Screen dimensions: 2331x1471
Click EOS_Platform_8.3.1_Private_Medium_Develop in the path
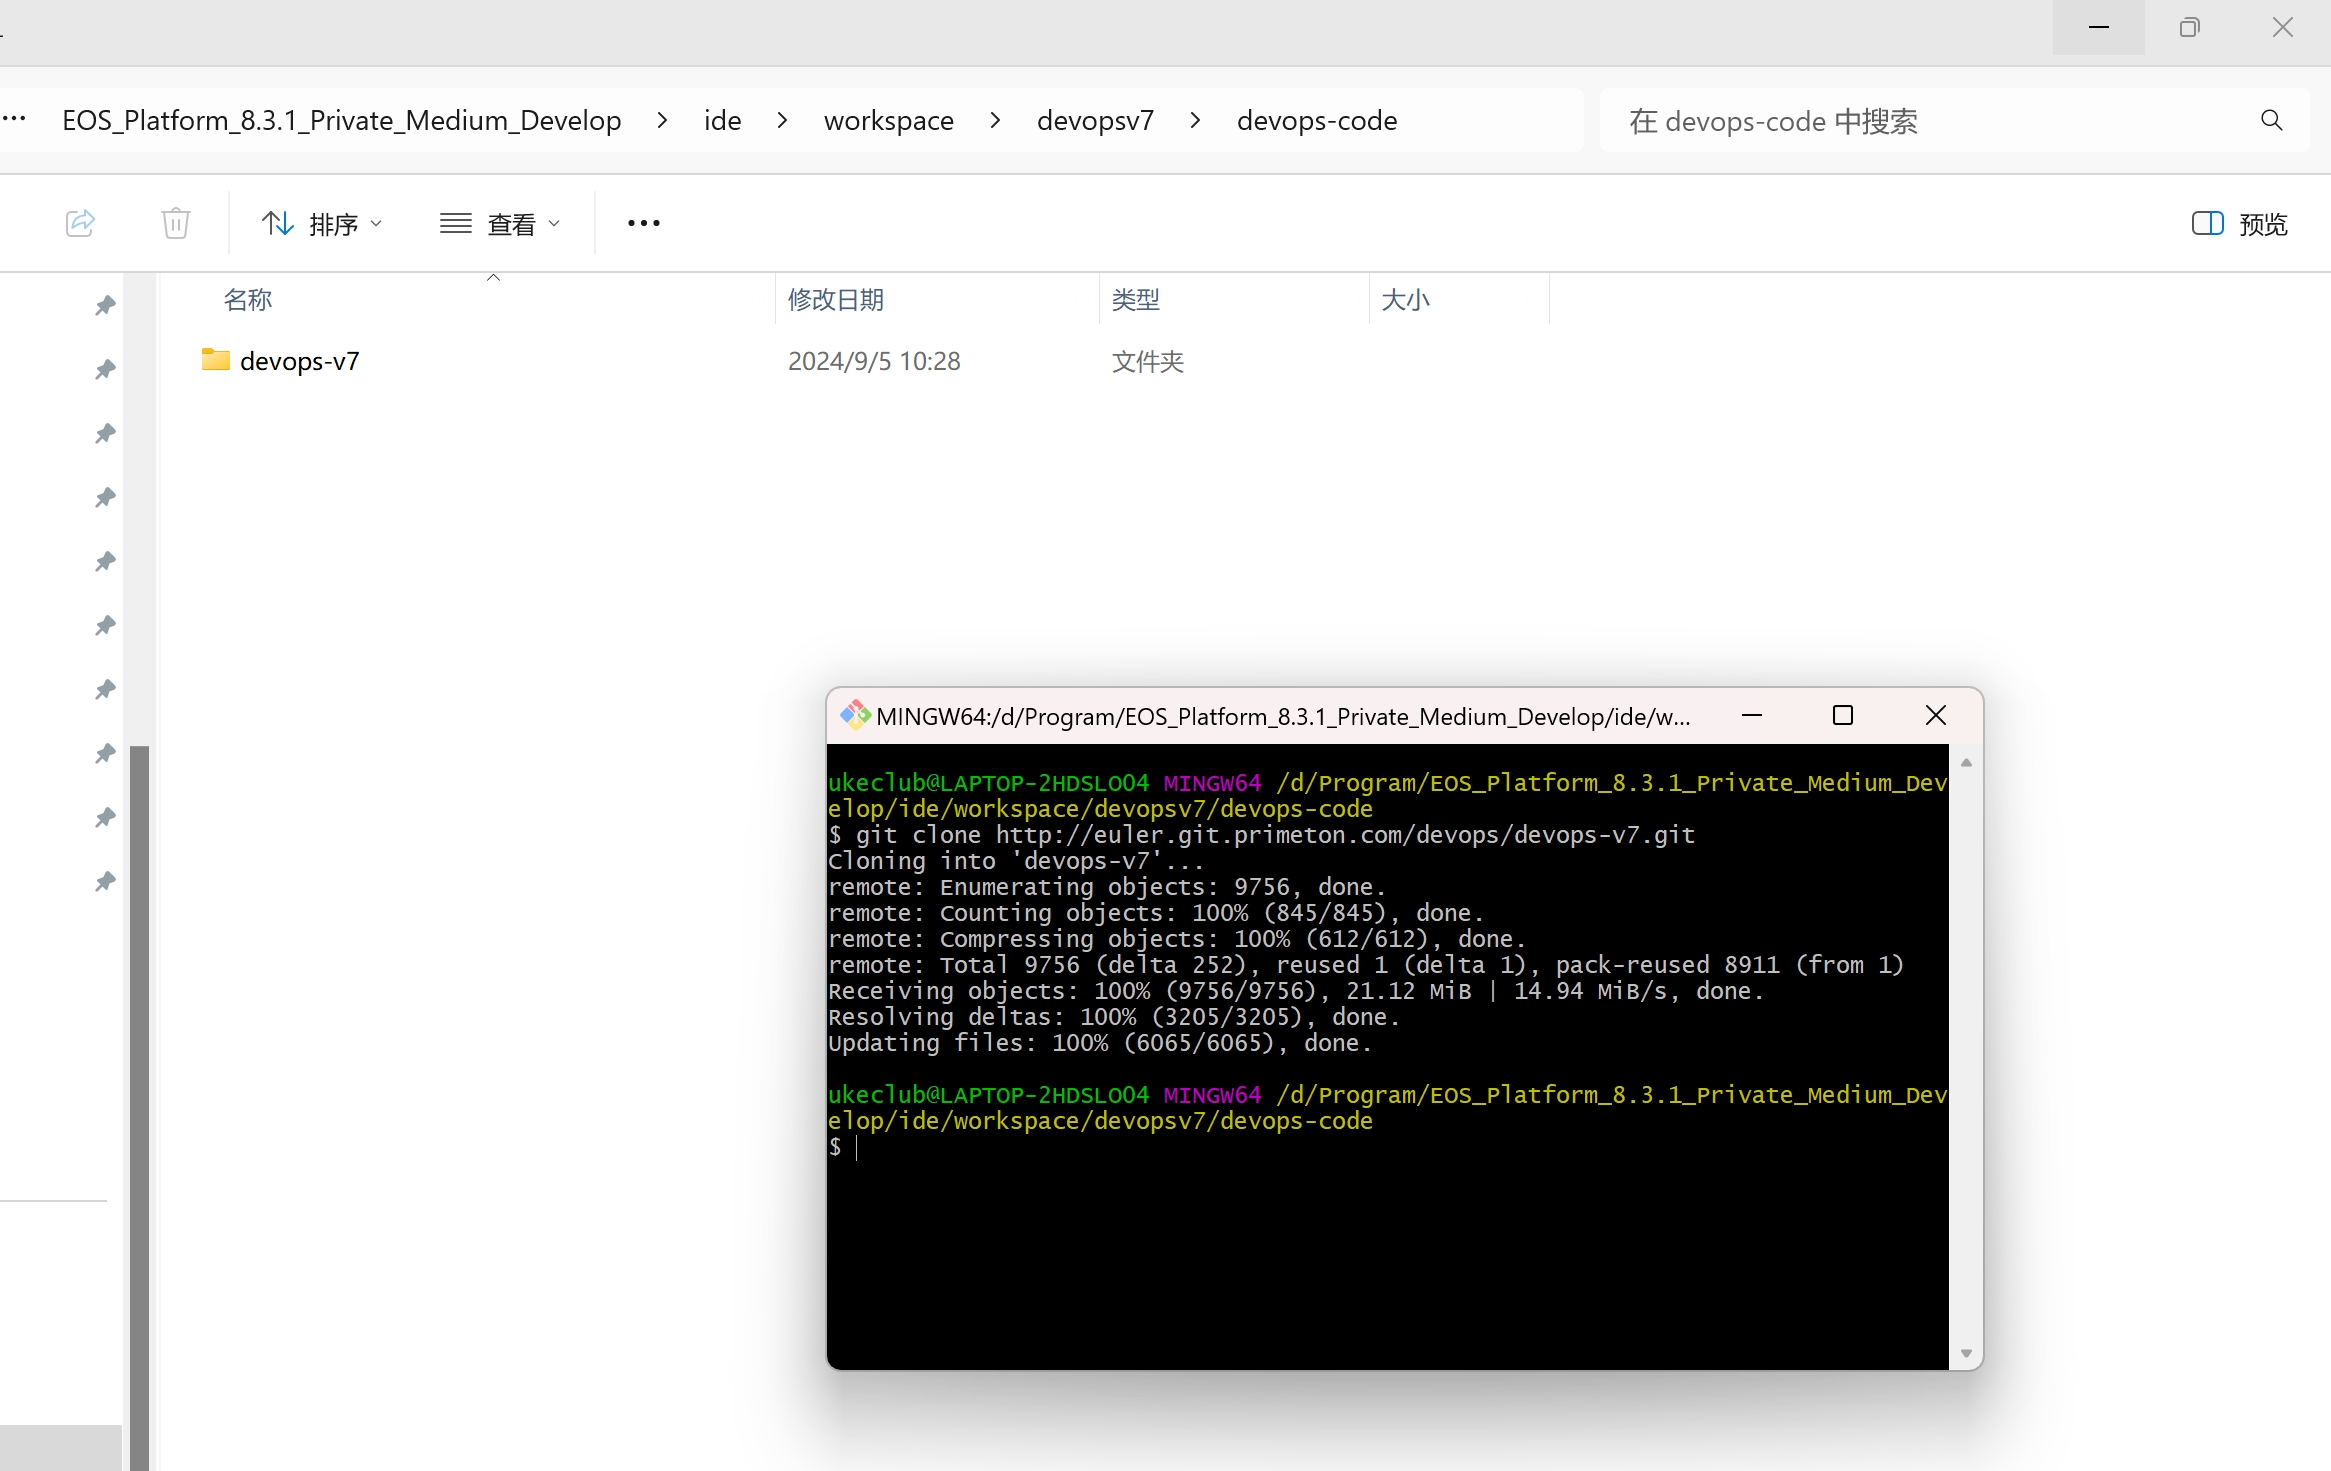[341, 119]
